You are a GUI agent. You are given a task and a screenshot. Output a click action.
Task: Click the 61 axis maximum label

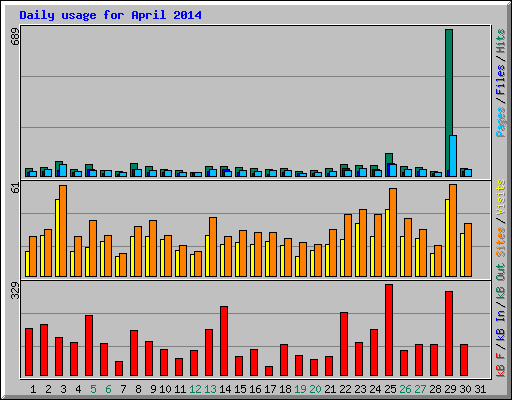pos(15,188)
